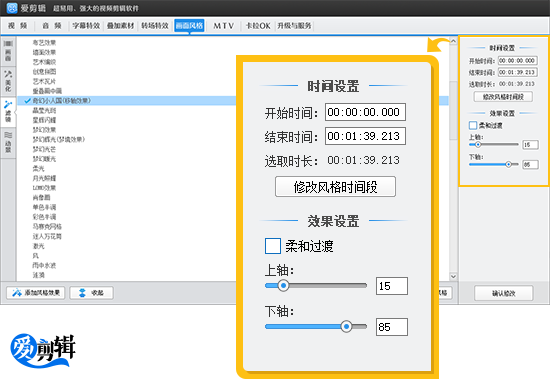Screen dimensions: 550x379
Task: Switch to the 视频 tab
Action: (18, 26)
